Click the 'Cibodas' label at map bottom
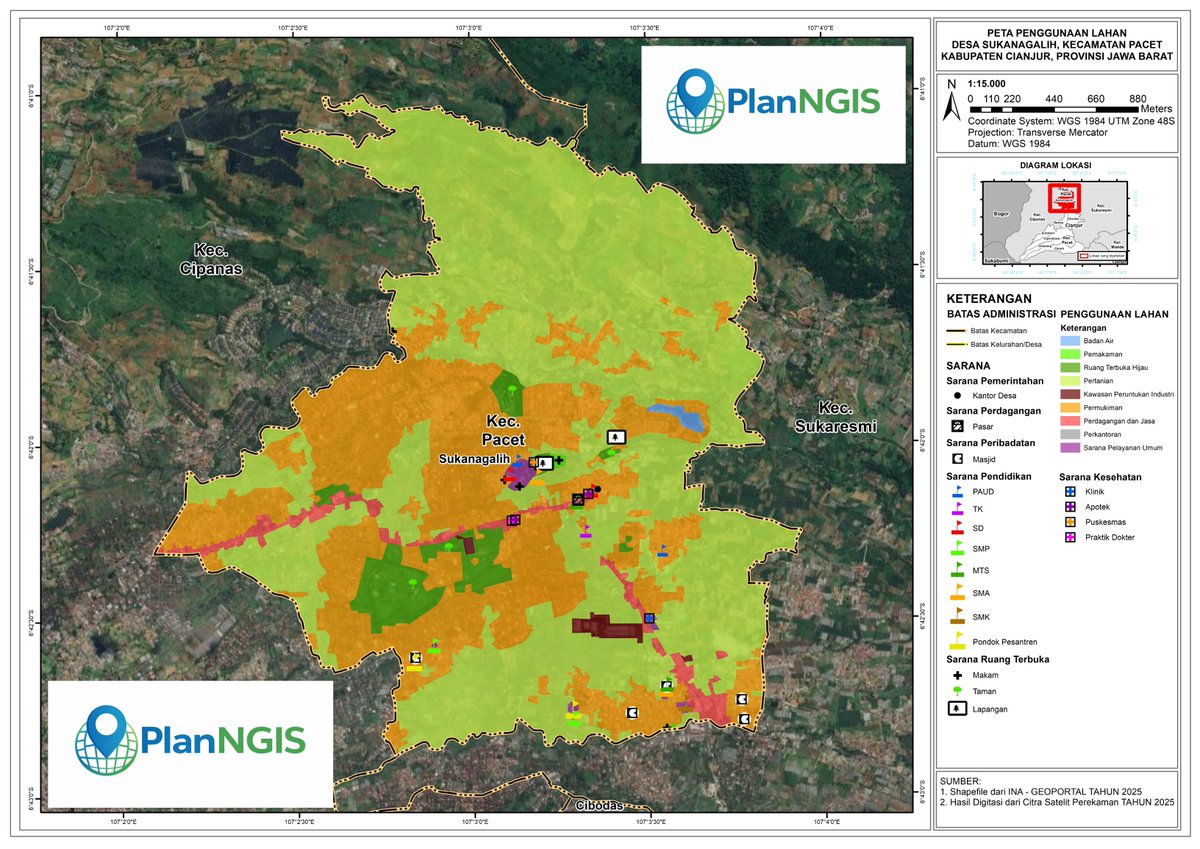 pos(598,805)
